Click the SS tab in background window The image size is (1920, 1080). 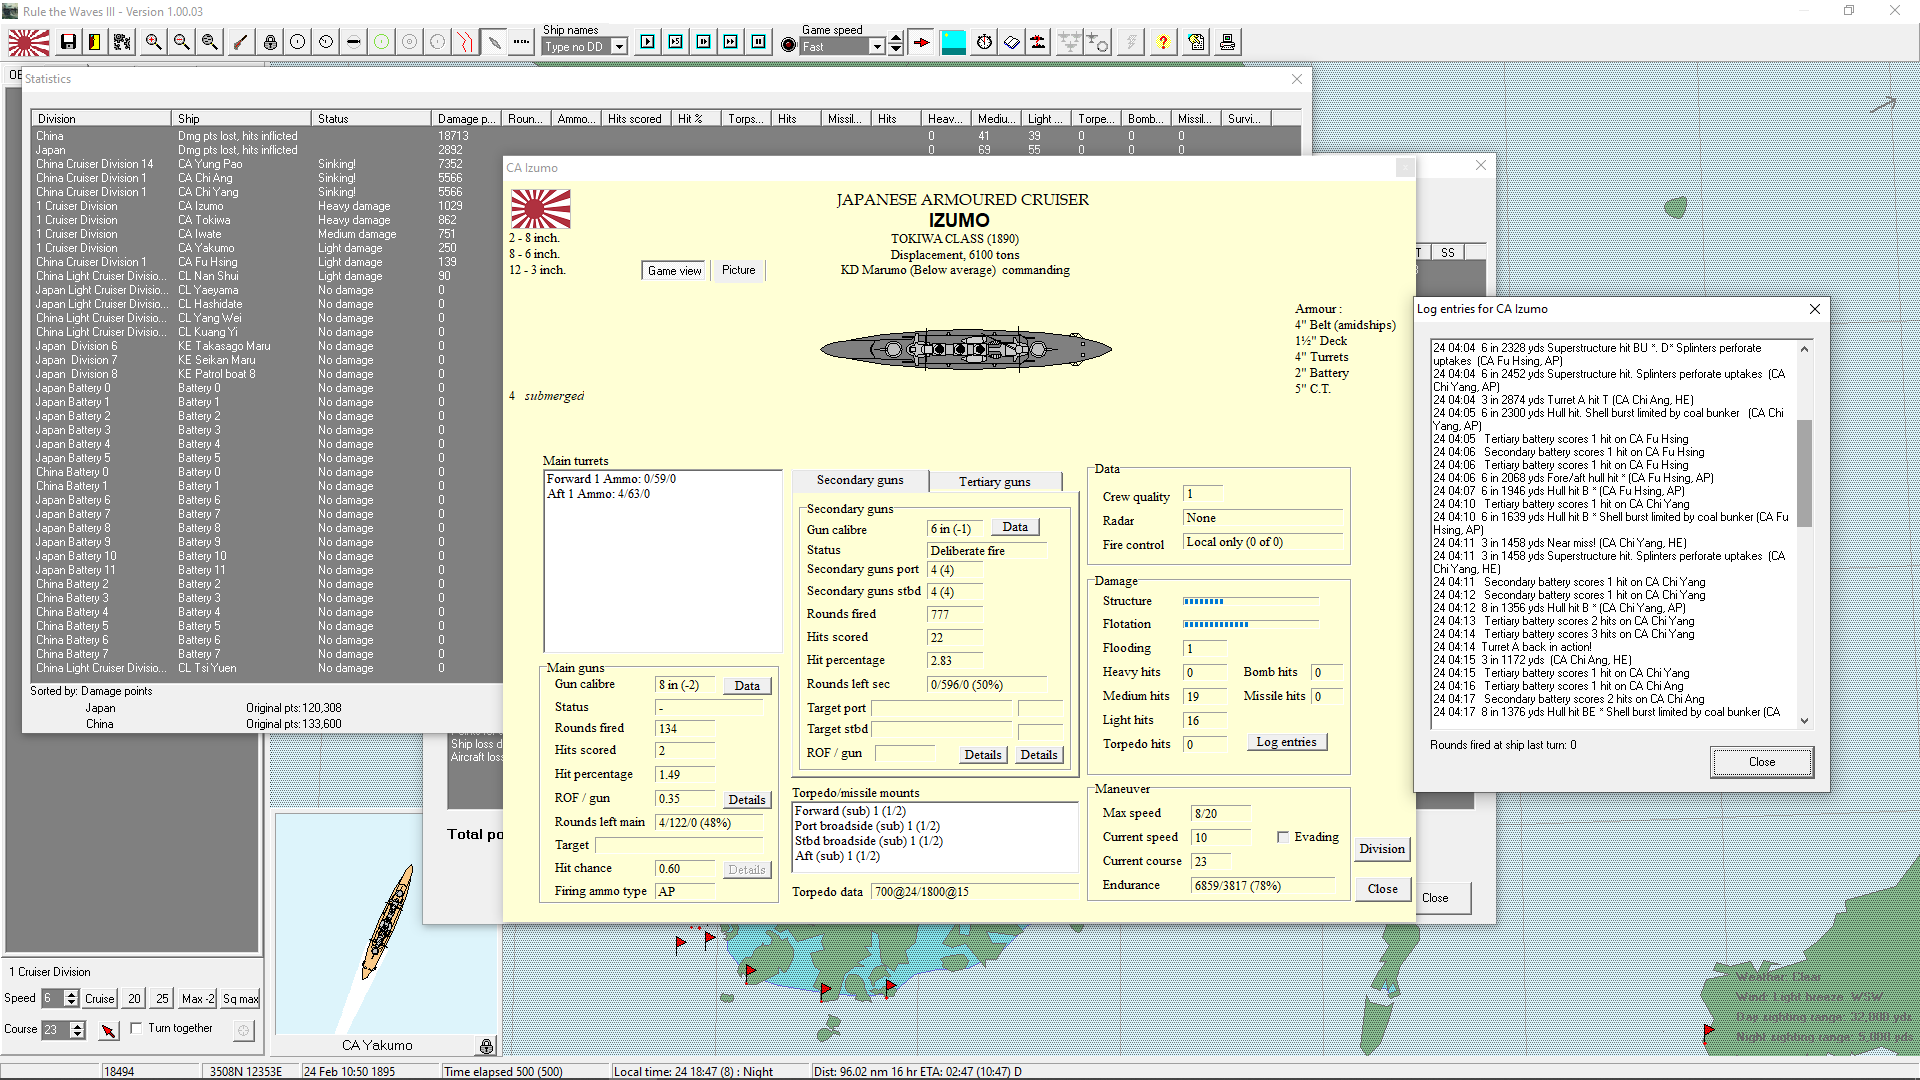(x=1447, y=252)
